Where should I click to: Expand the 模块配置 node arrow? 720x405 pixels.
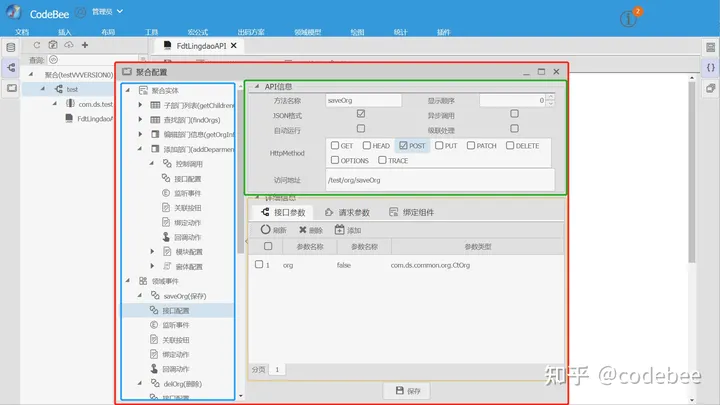(152, 252)
